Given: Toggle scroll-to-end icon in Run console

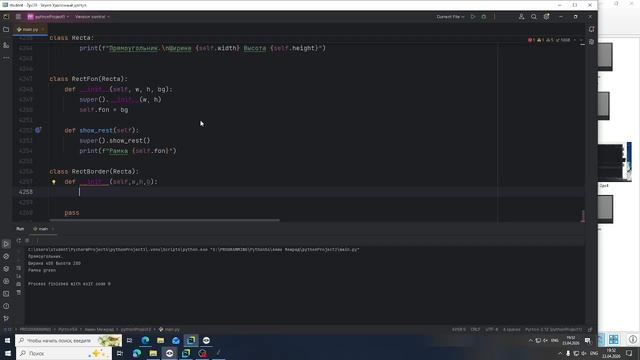Looking at the screenshot, I should (x=19, y=276).
